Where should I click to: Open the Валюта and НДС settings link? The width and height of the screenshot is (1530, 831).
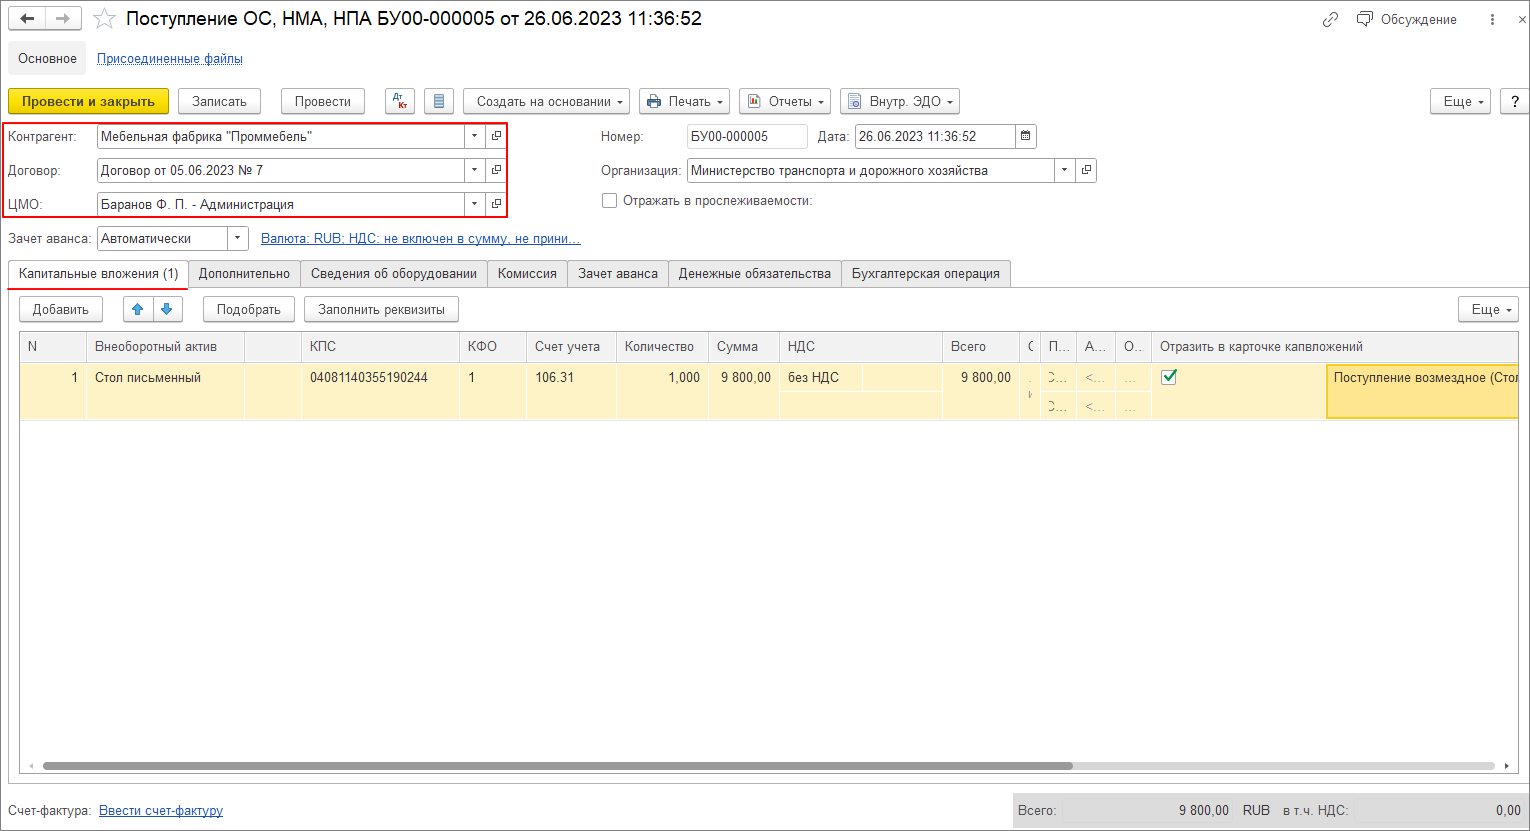(x=420, y=238)
